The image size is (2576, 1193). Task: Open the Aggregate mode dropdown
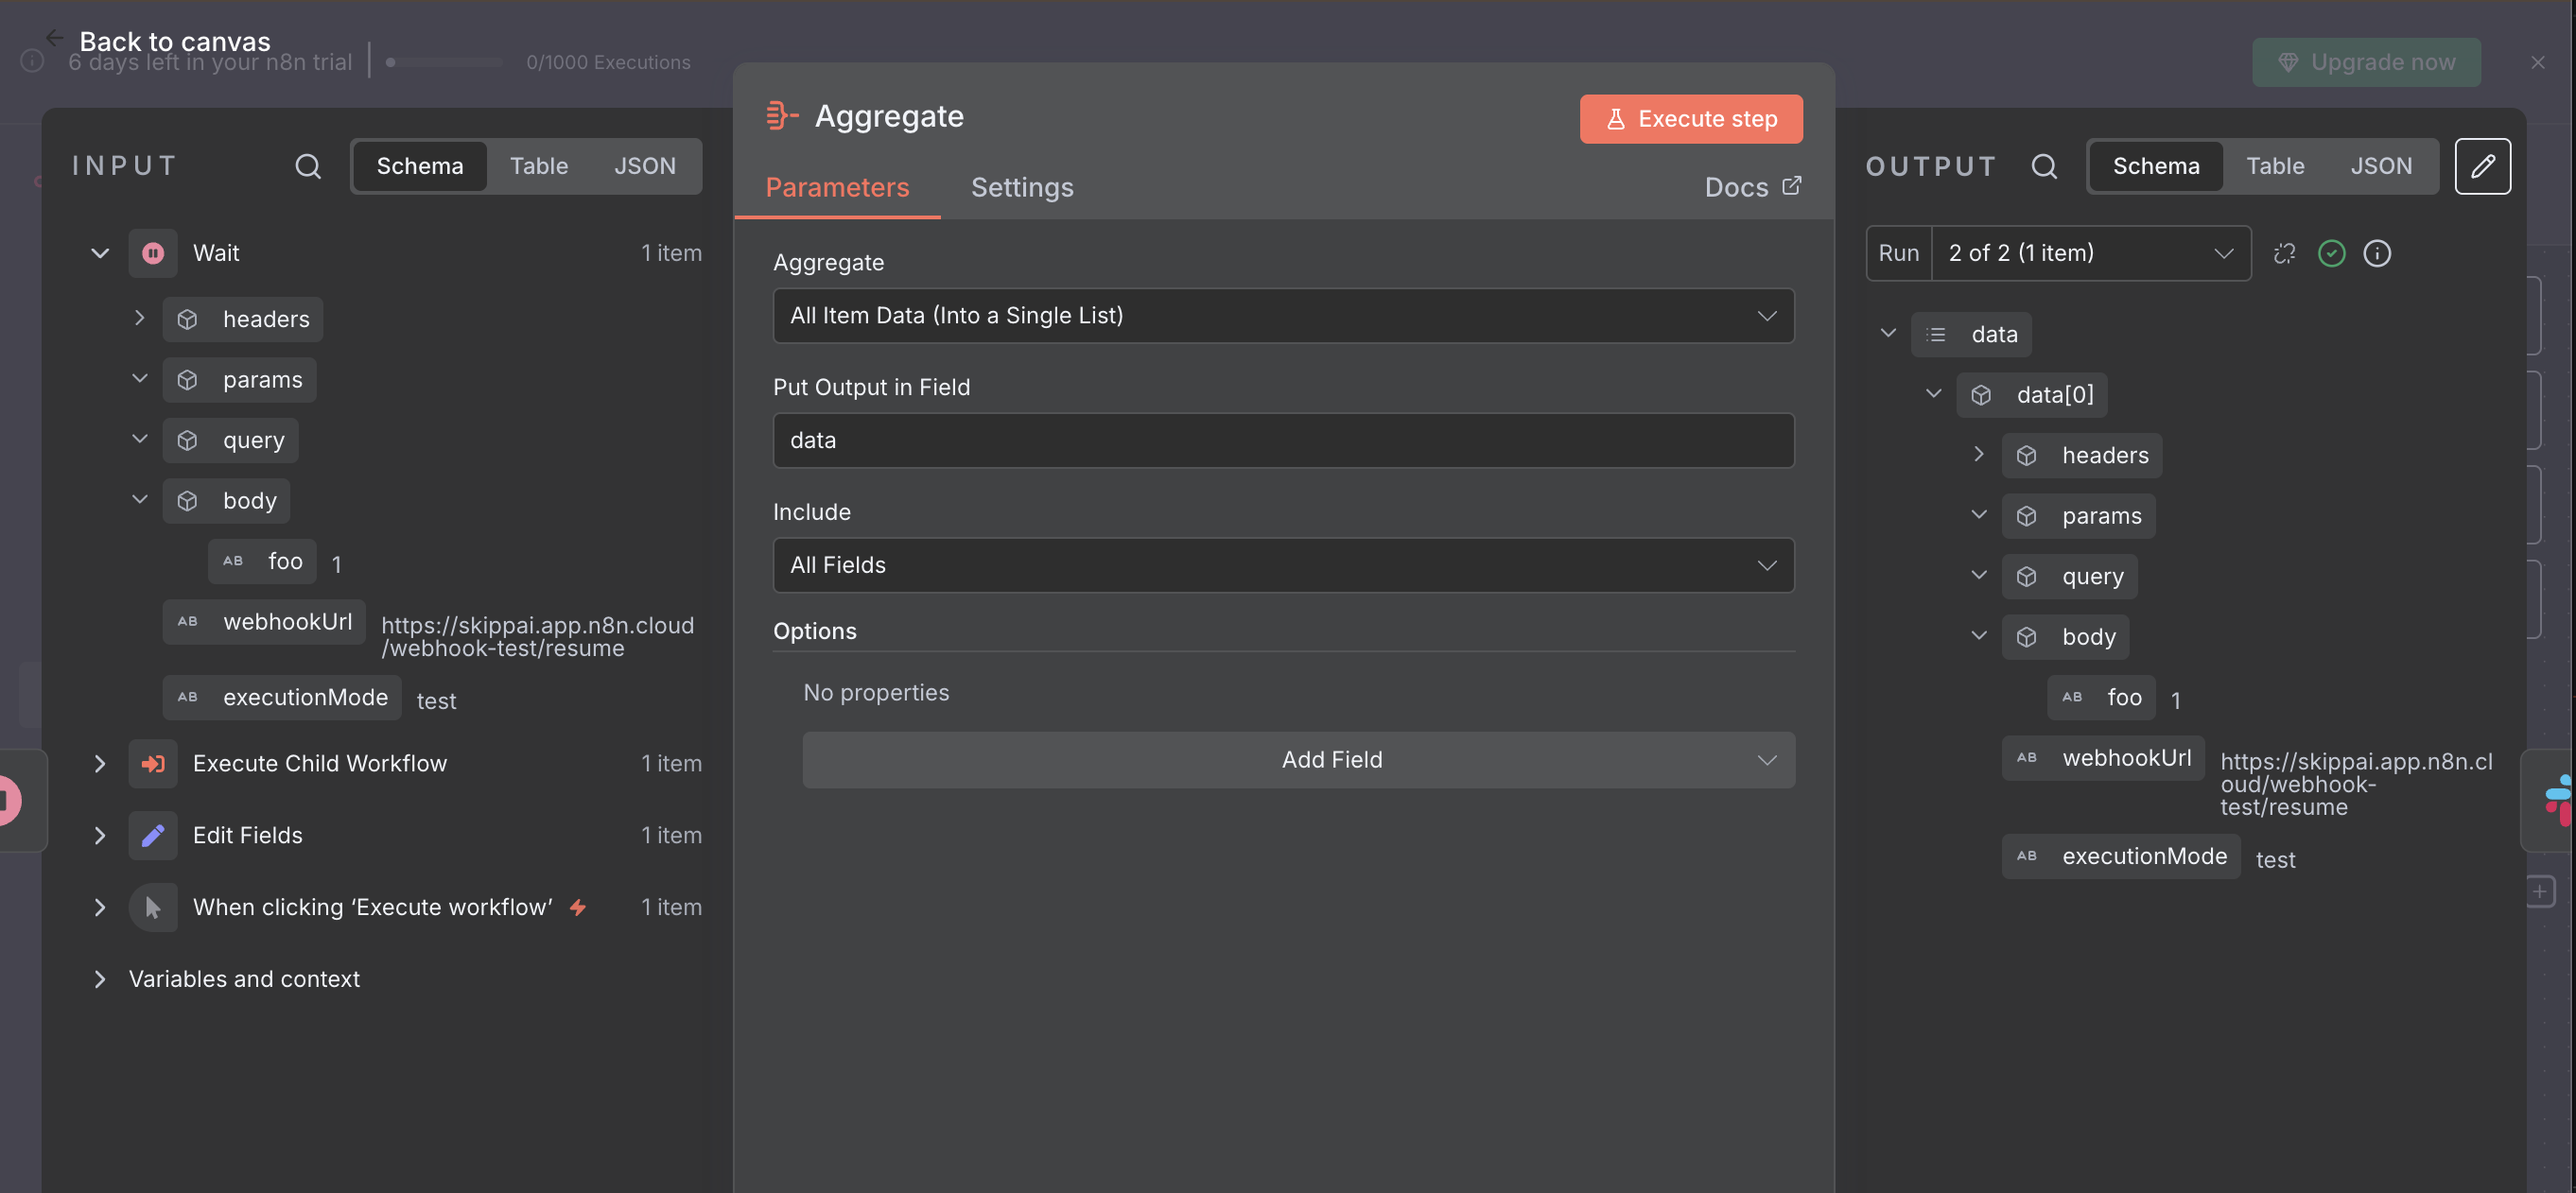(x=1283, y=316)
